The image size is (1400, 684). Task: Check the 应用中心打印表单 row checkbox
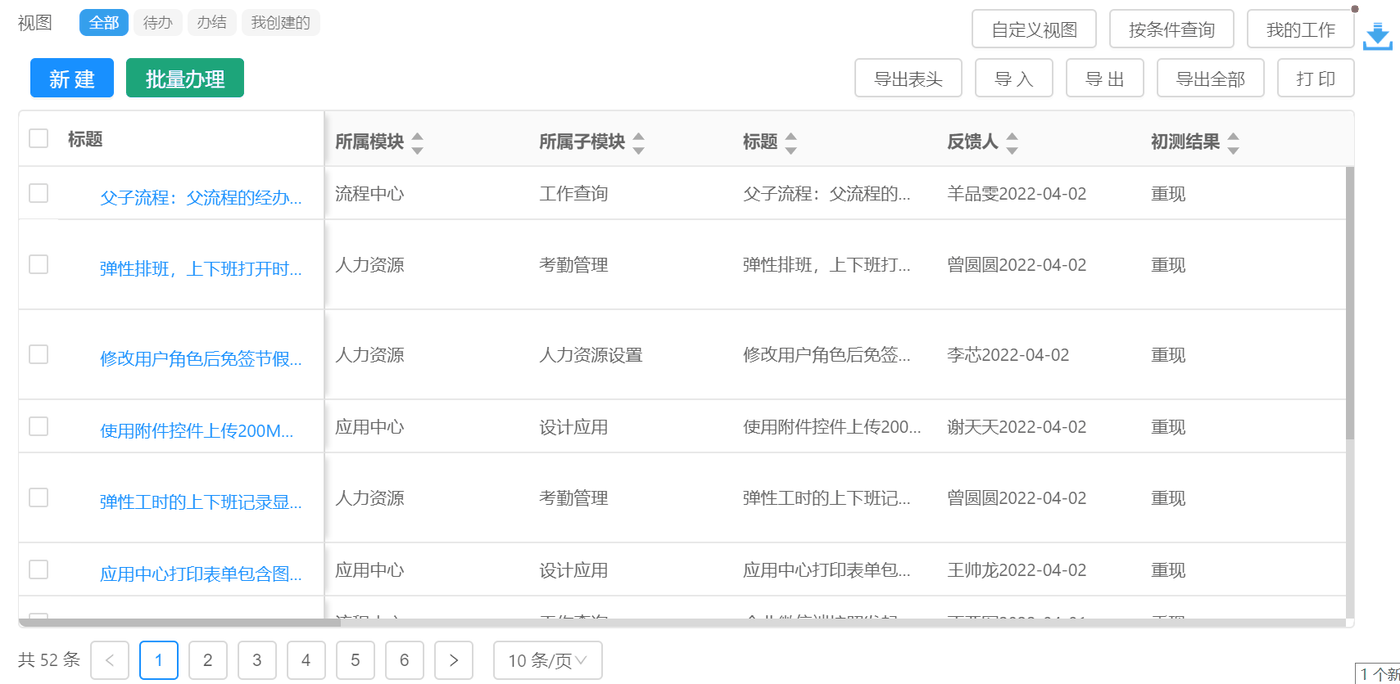click(38, 569)
